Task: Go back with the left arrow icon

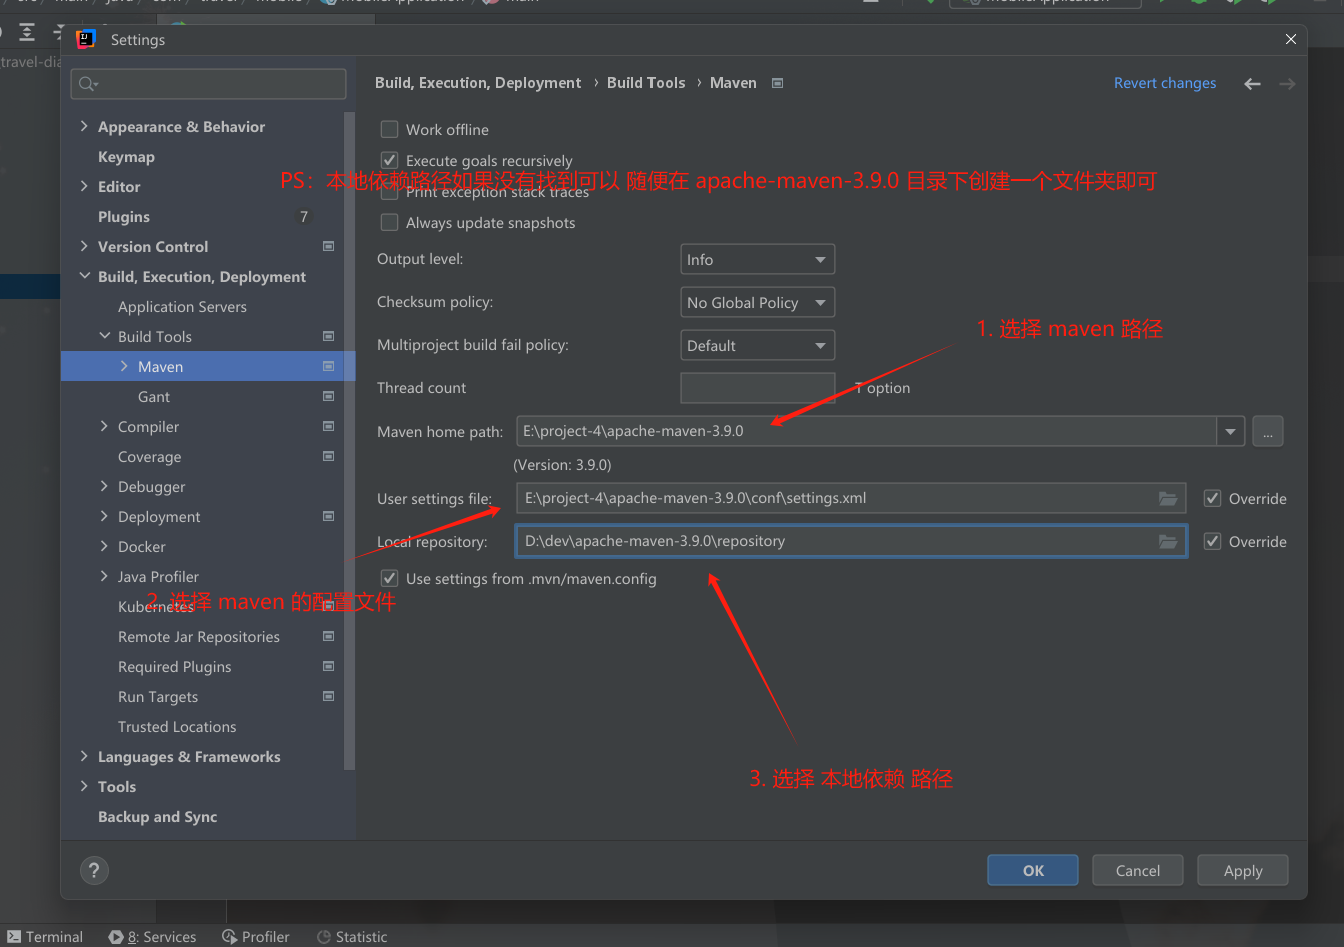Action: click(x=1252, y=84)
